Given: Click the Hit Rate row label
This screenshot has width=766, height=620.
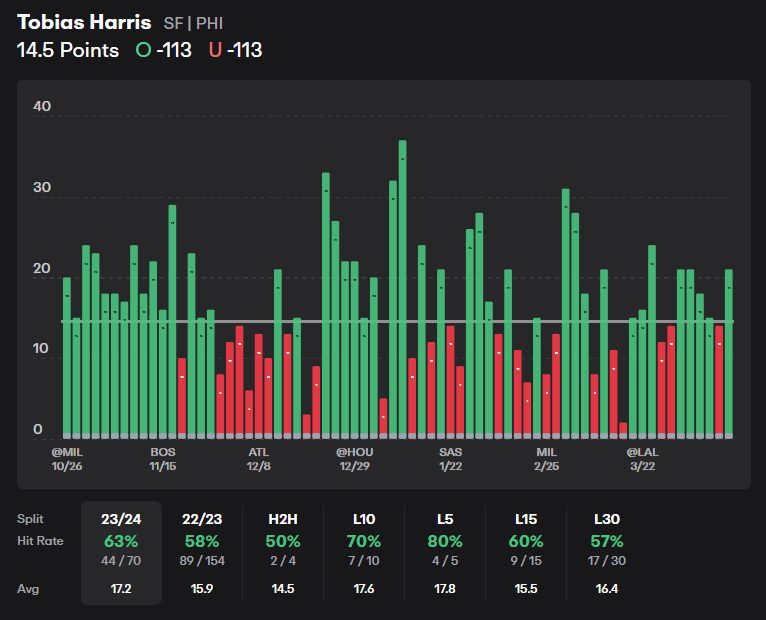Looking at the screenshot, I should coord(40,541).
